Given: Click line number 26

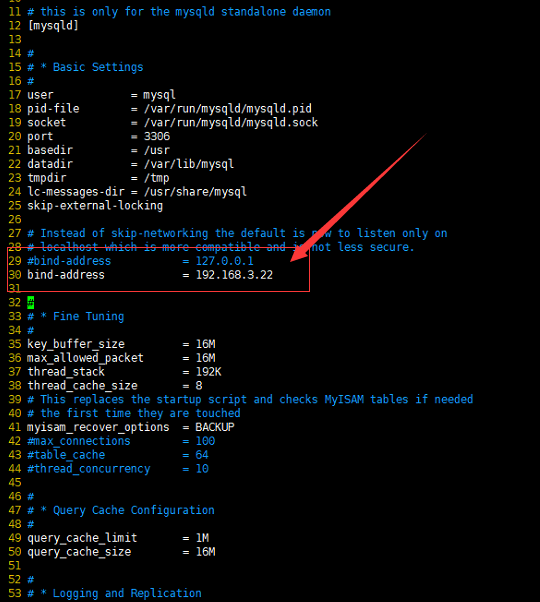Looking at the screenshot, I should pos(15,220).
